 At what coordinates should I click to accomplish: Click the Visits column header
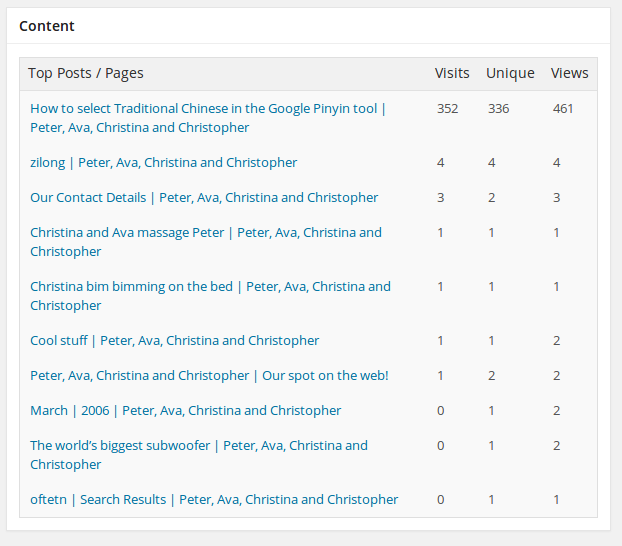pos(452,73)
